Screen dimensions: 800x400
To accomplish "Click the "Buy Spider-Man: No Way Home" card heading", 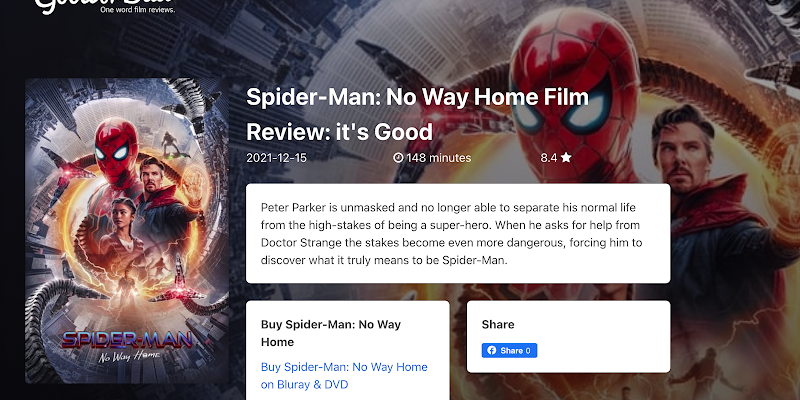I will [331, 333].
